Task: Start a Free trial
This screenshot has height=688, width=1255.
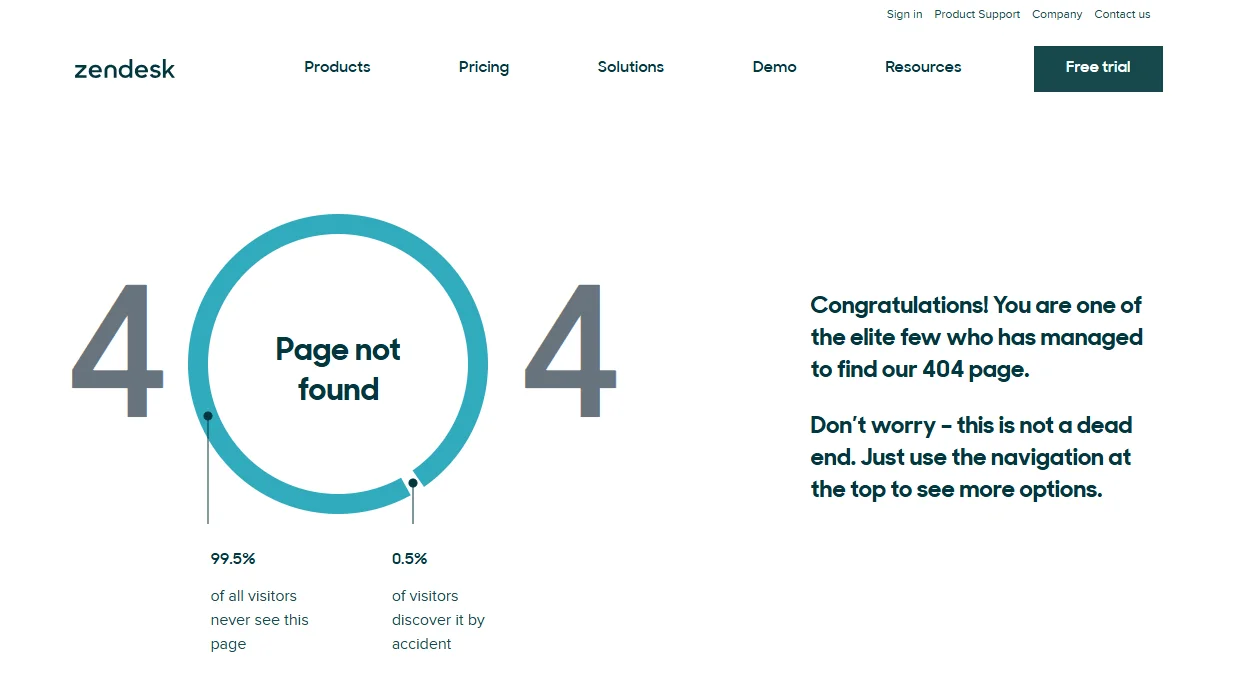Action: 1097,68
